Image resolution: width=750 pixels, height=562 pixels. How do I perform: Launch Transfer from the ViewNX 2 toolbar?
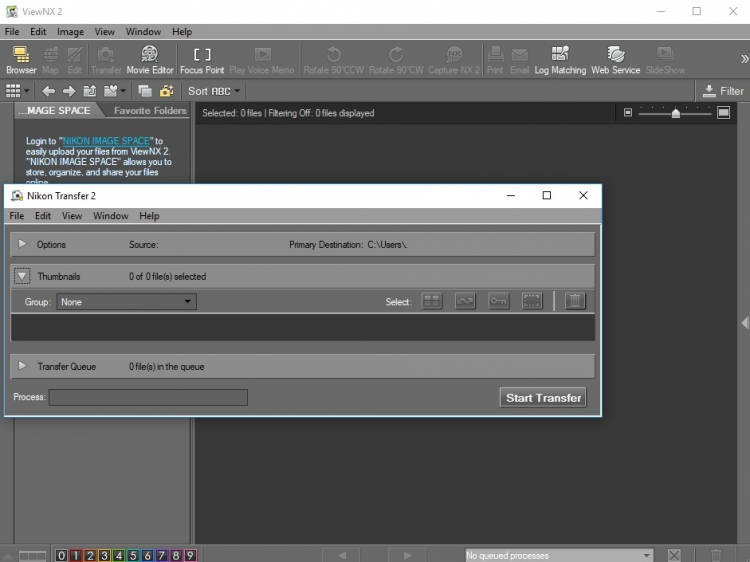coord(106,60)
